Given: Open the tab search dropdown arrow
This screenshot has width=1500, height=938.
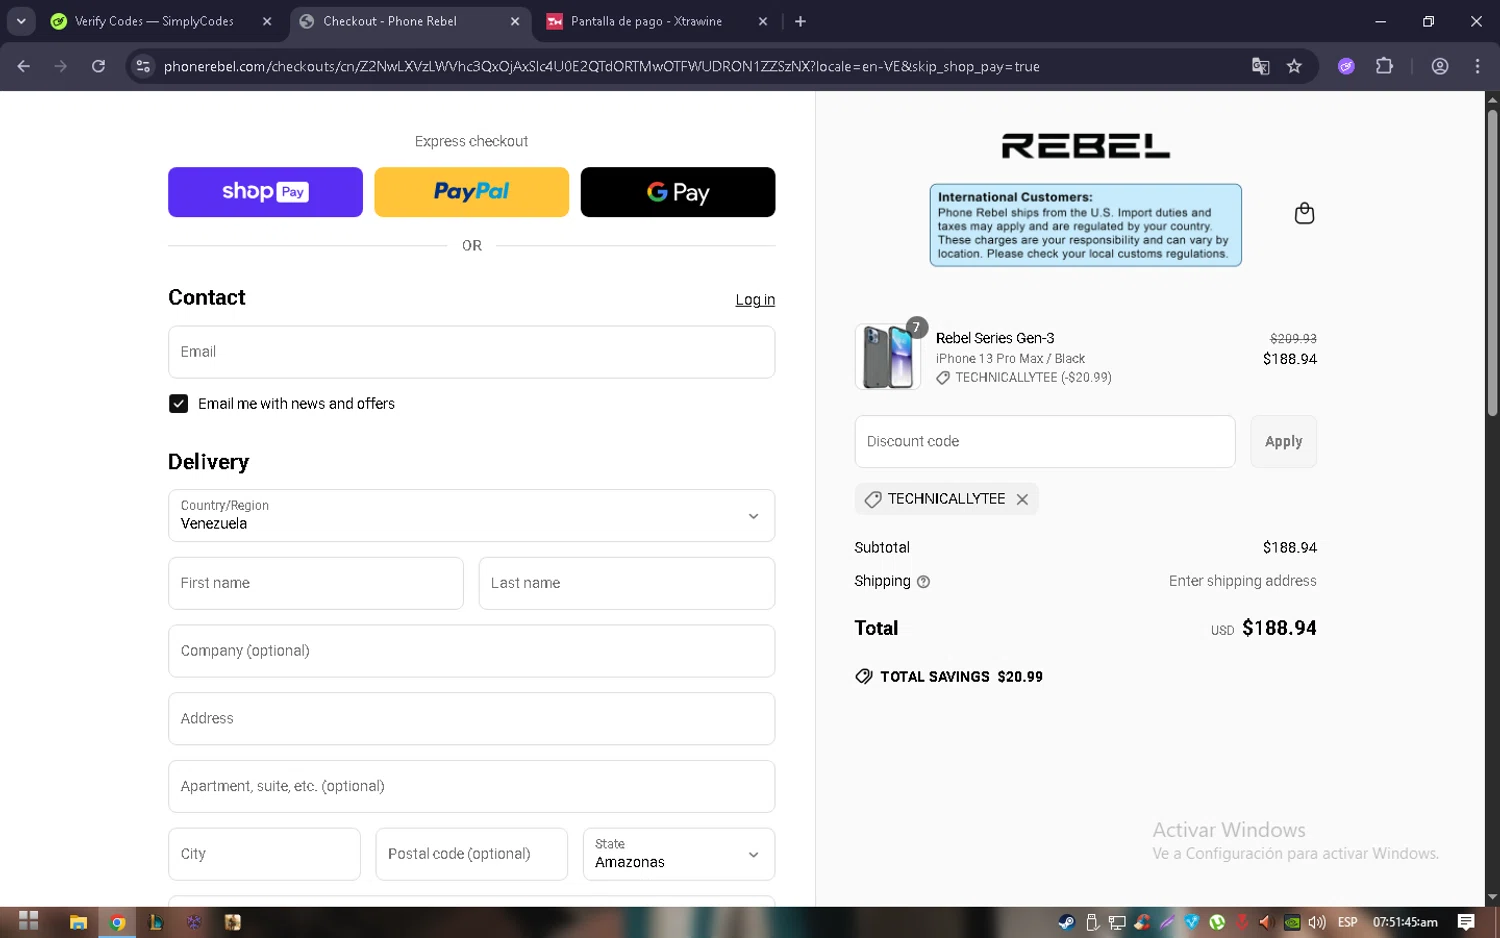Looking at the screenshot, I should [21, 21].
